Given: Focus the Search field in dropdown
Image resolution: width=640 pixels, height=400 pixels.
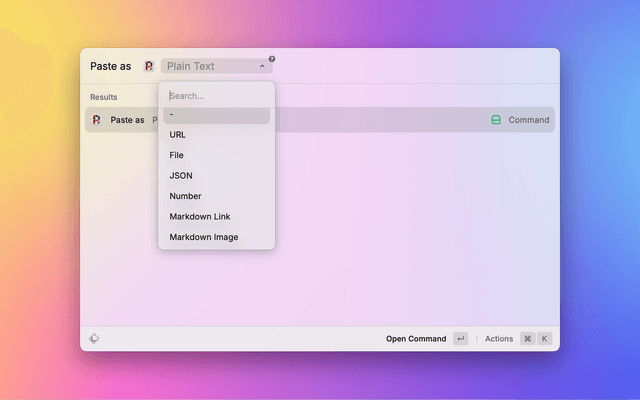Looking at the screenshot, I should (x=216, y=96).
